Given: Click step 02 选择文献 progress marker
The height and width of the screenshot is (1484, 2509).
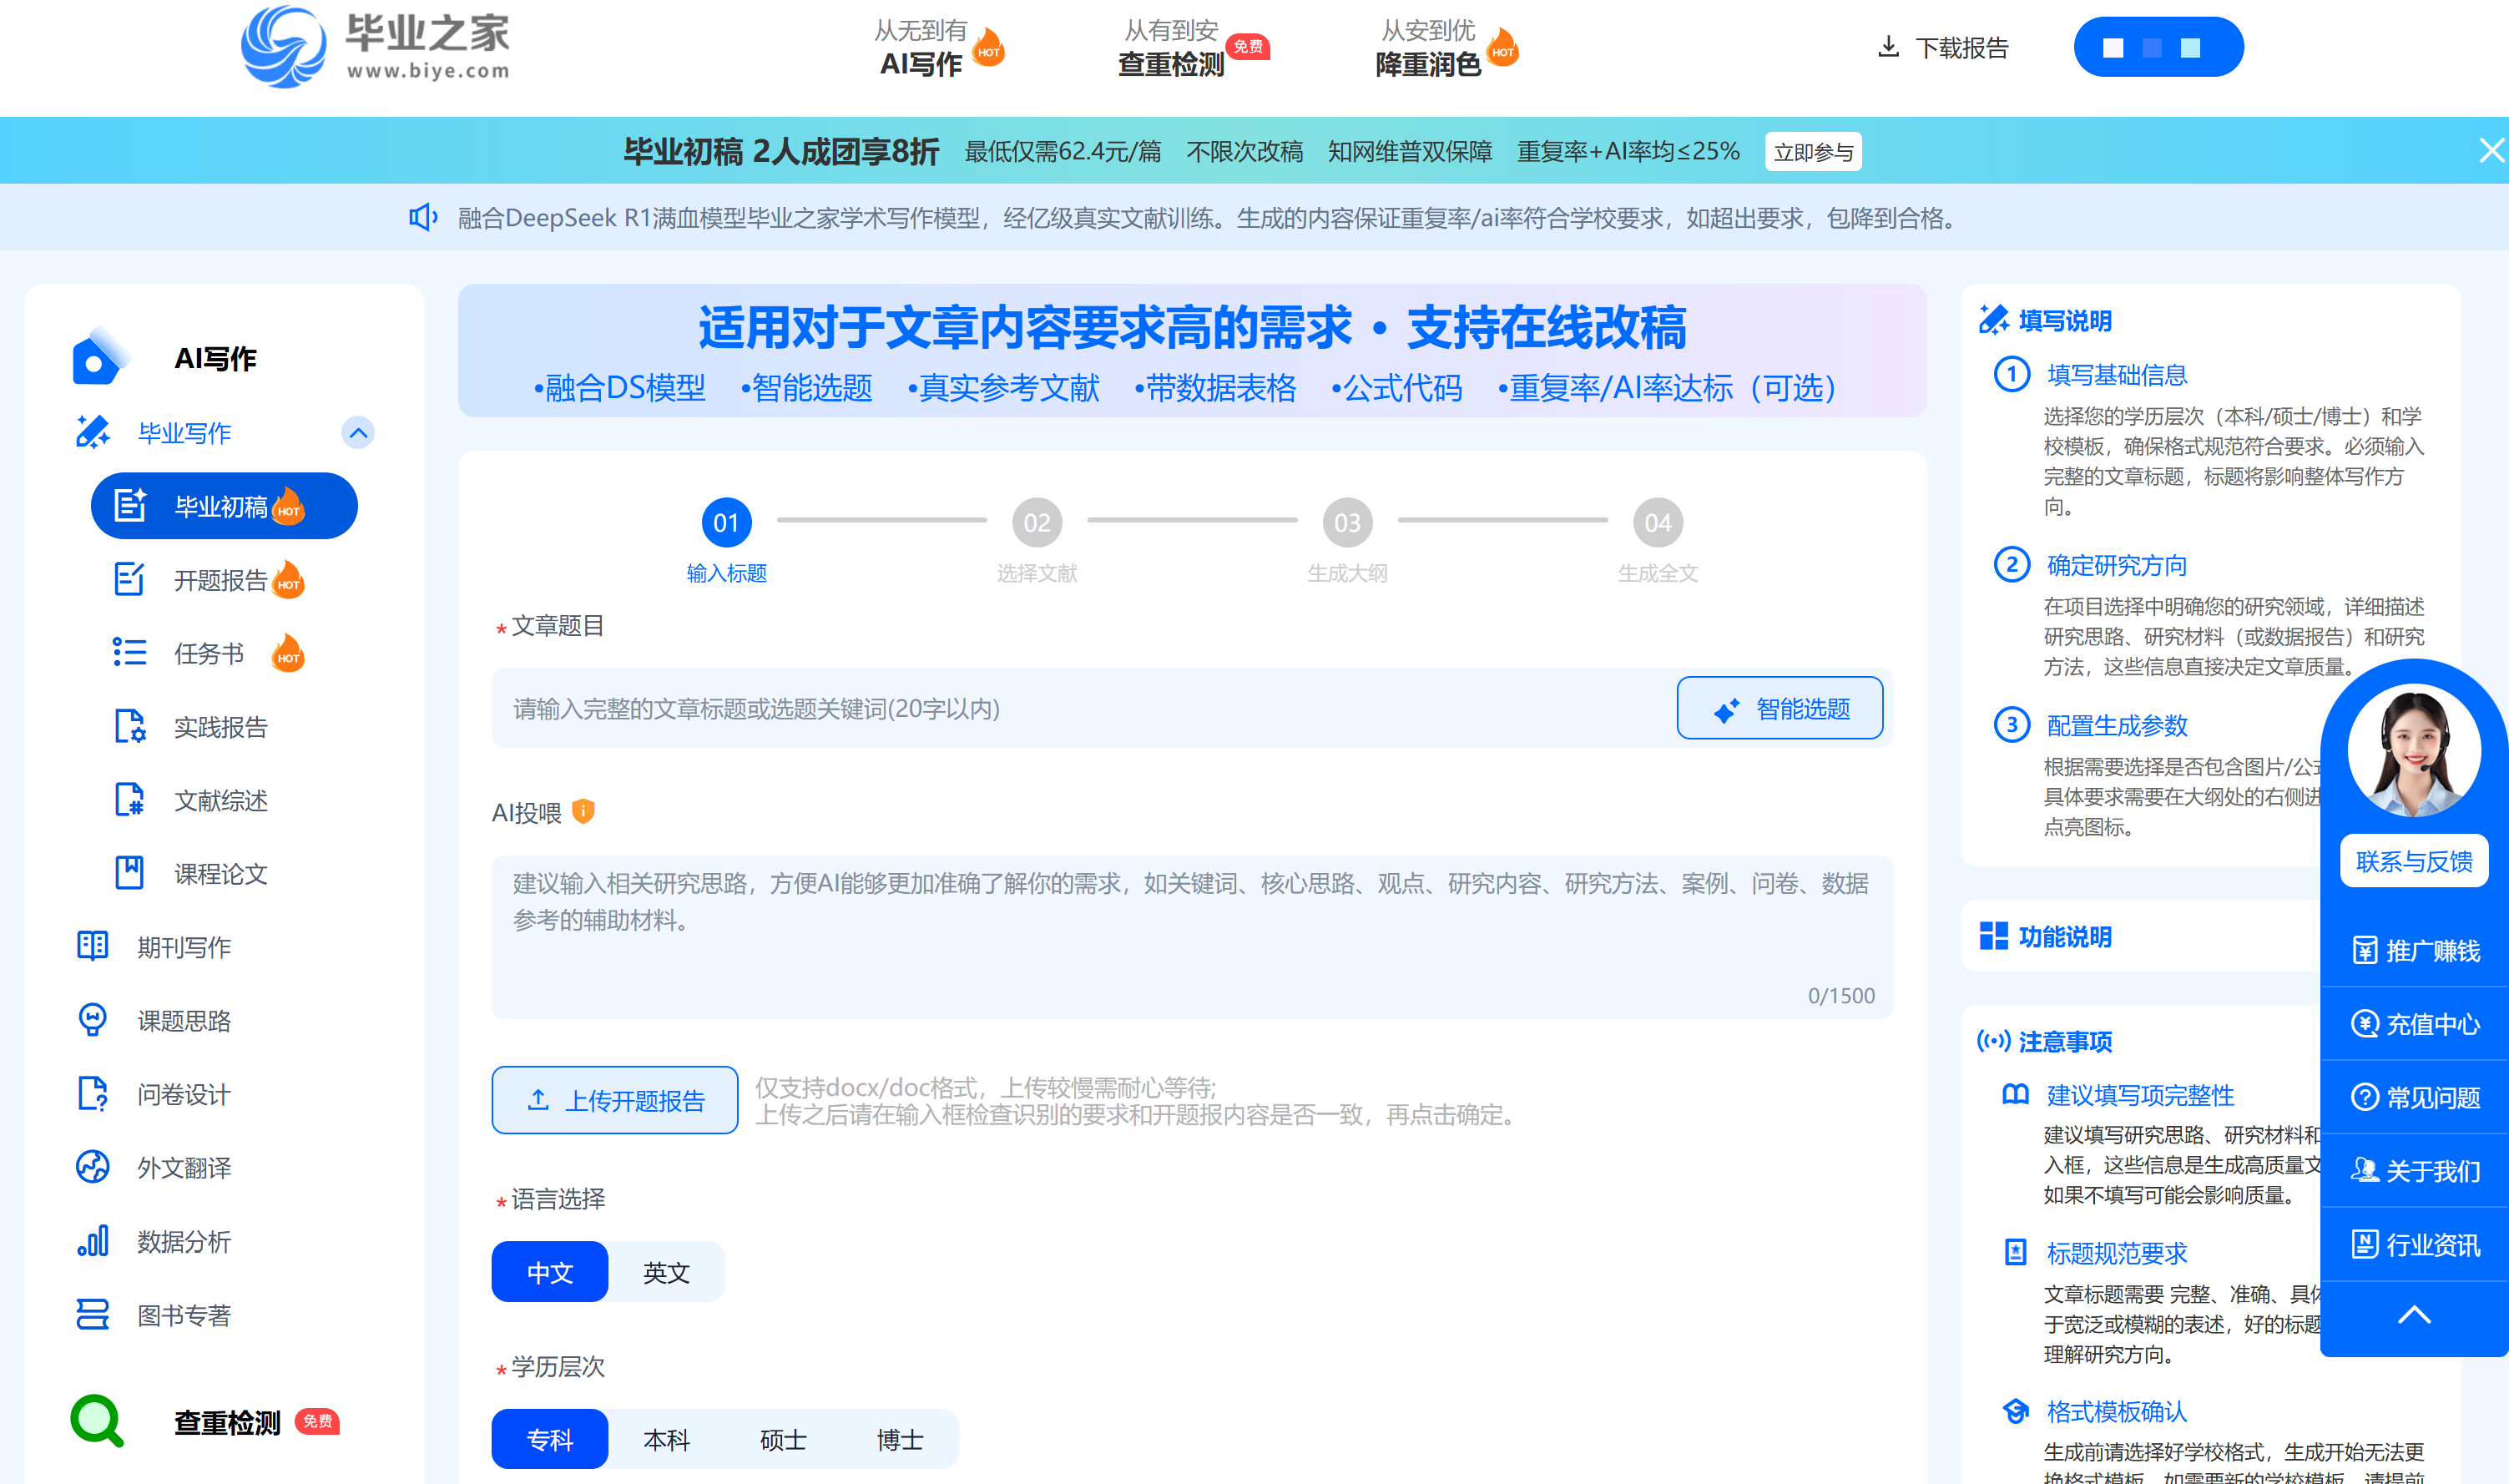Looking at the screenshot, I should point(1037,541).
